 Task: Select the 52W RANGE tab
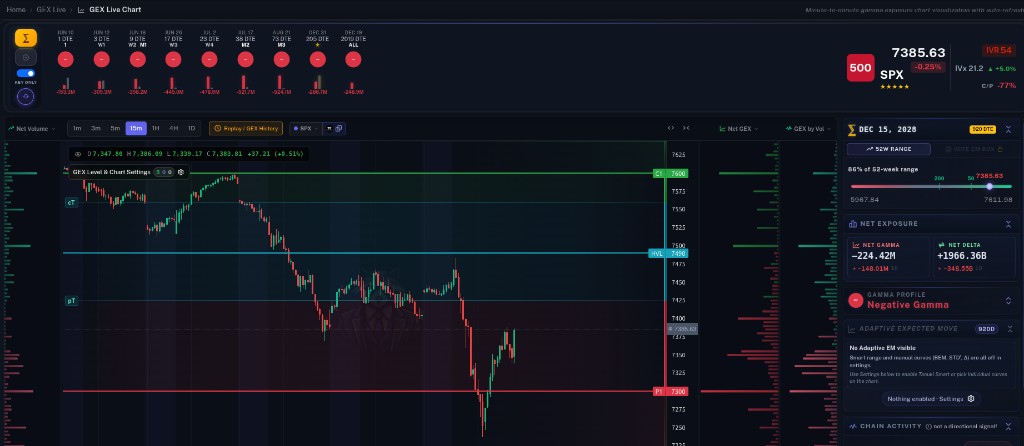click(889, 149)
